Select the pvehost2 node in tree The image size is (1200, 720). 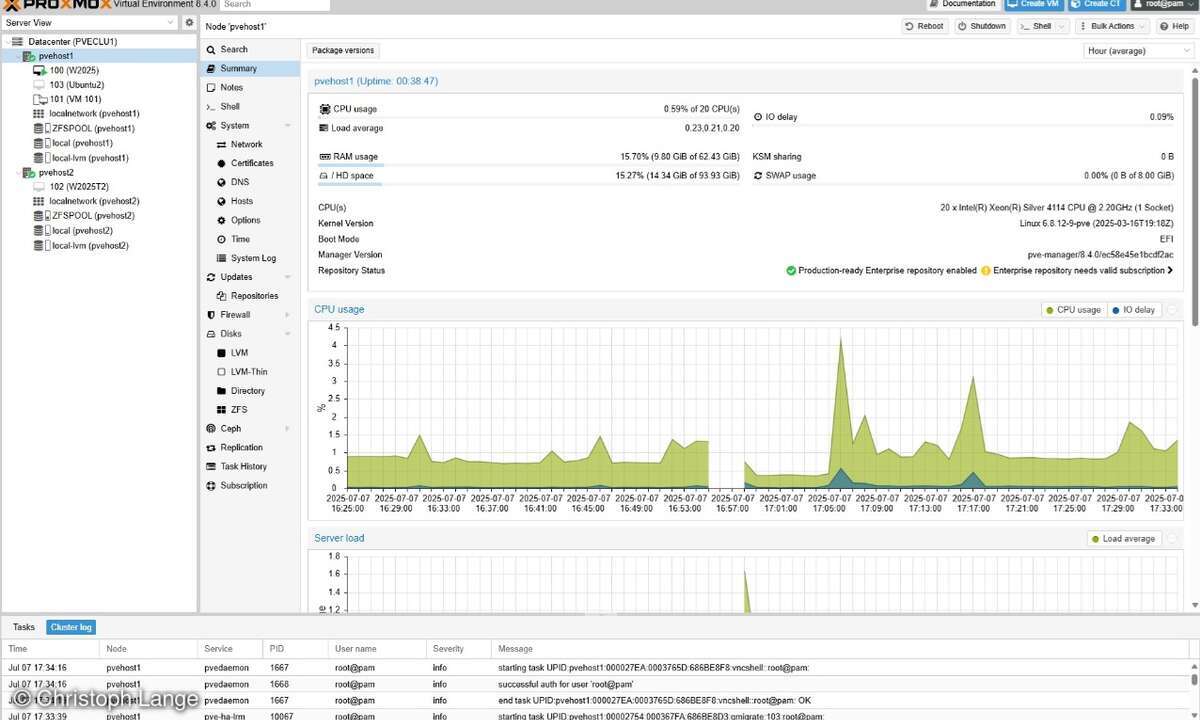tap(56, 172)
